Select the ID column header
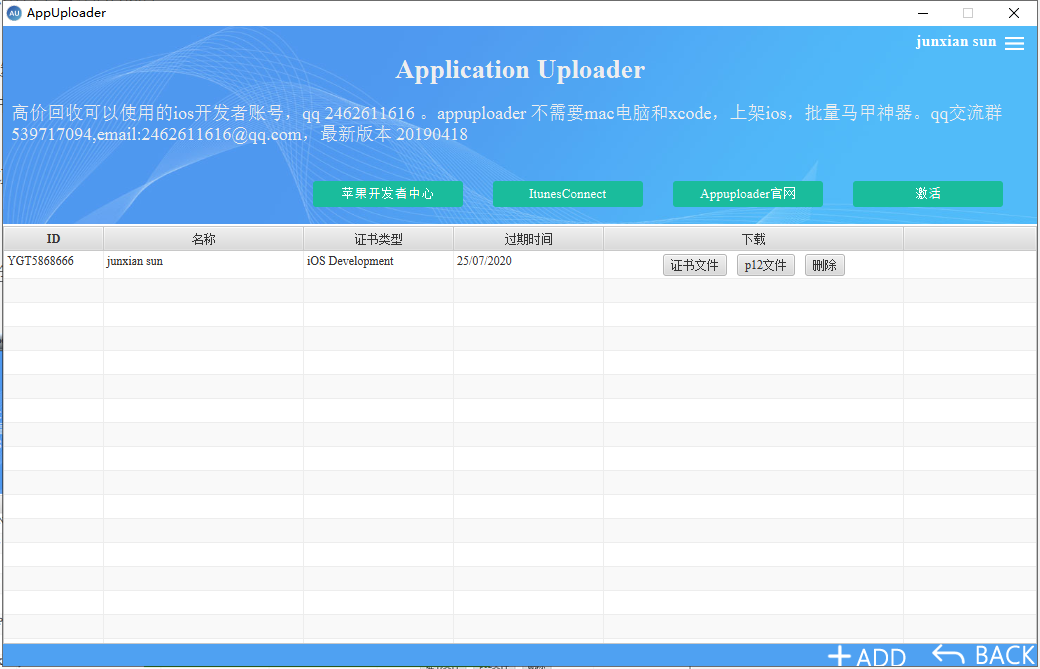This screenshot has height=669, width=1040. coord(54,239)
